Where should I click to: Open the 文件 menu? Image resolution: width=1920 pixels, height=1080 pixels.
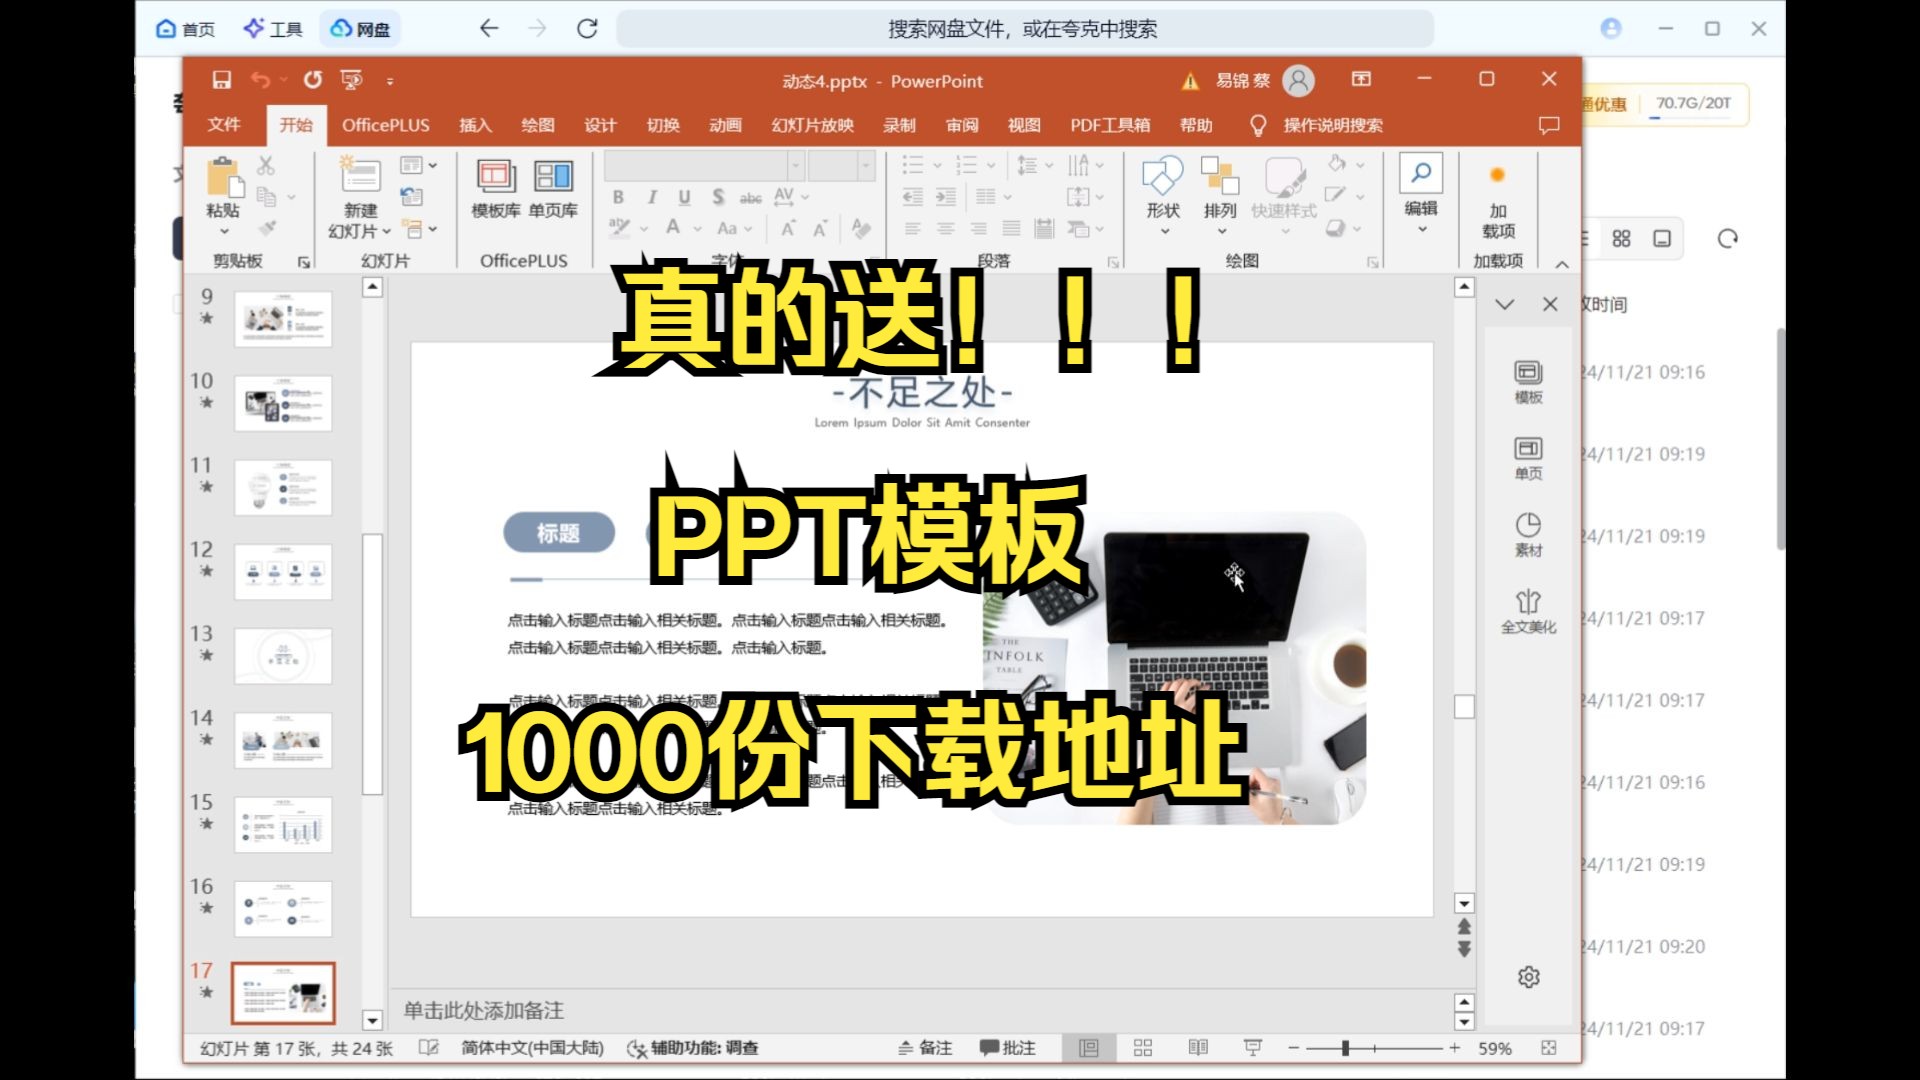pos(224,125)
